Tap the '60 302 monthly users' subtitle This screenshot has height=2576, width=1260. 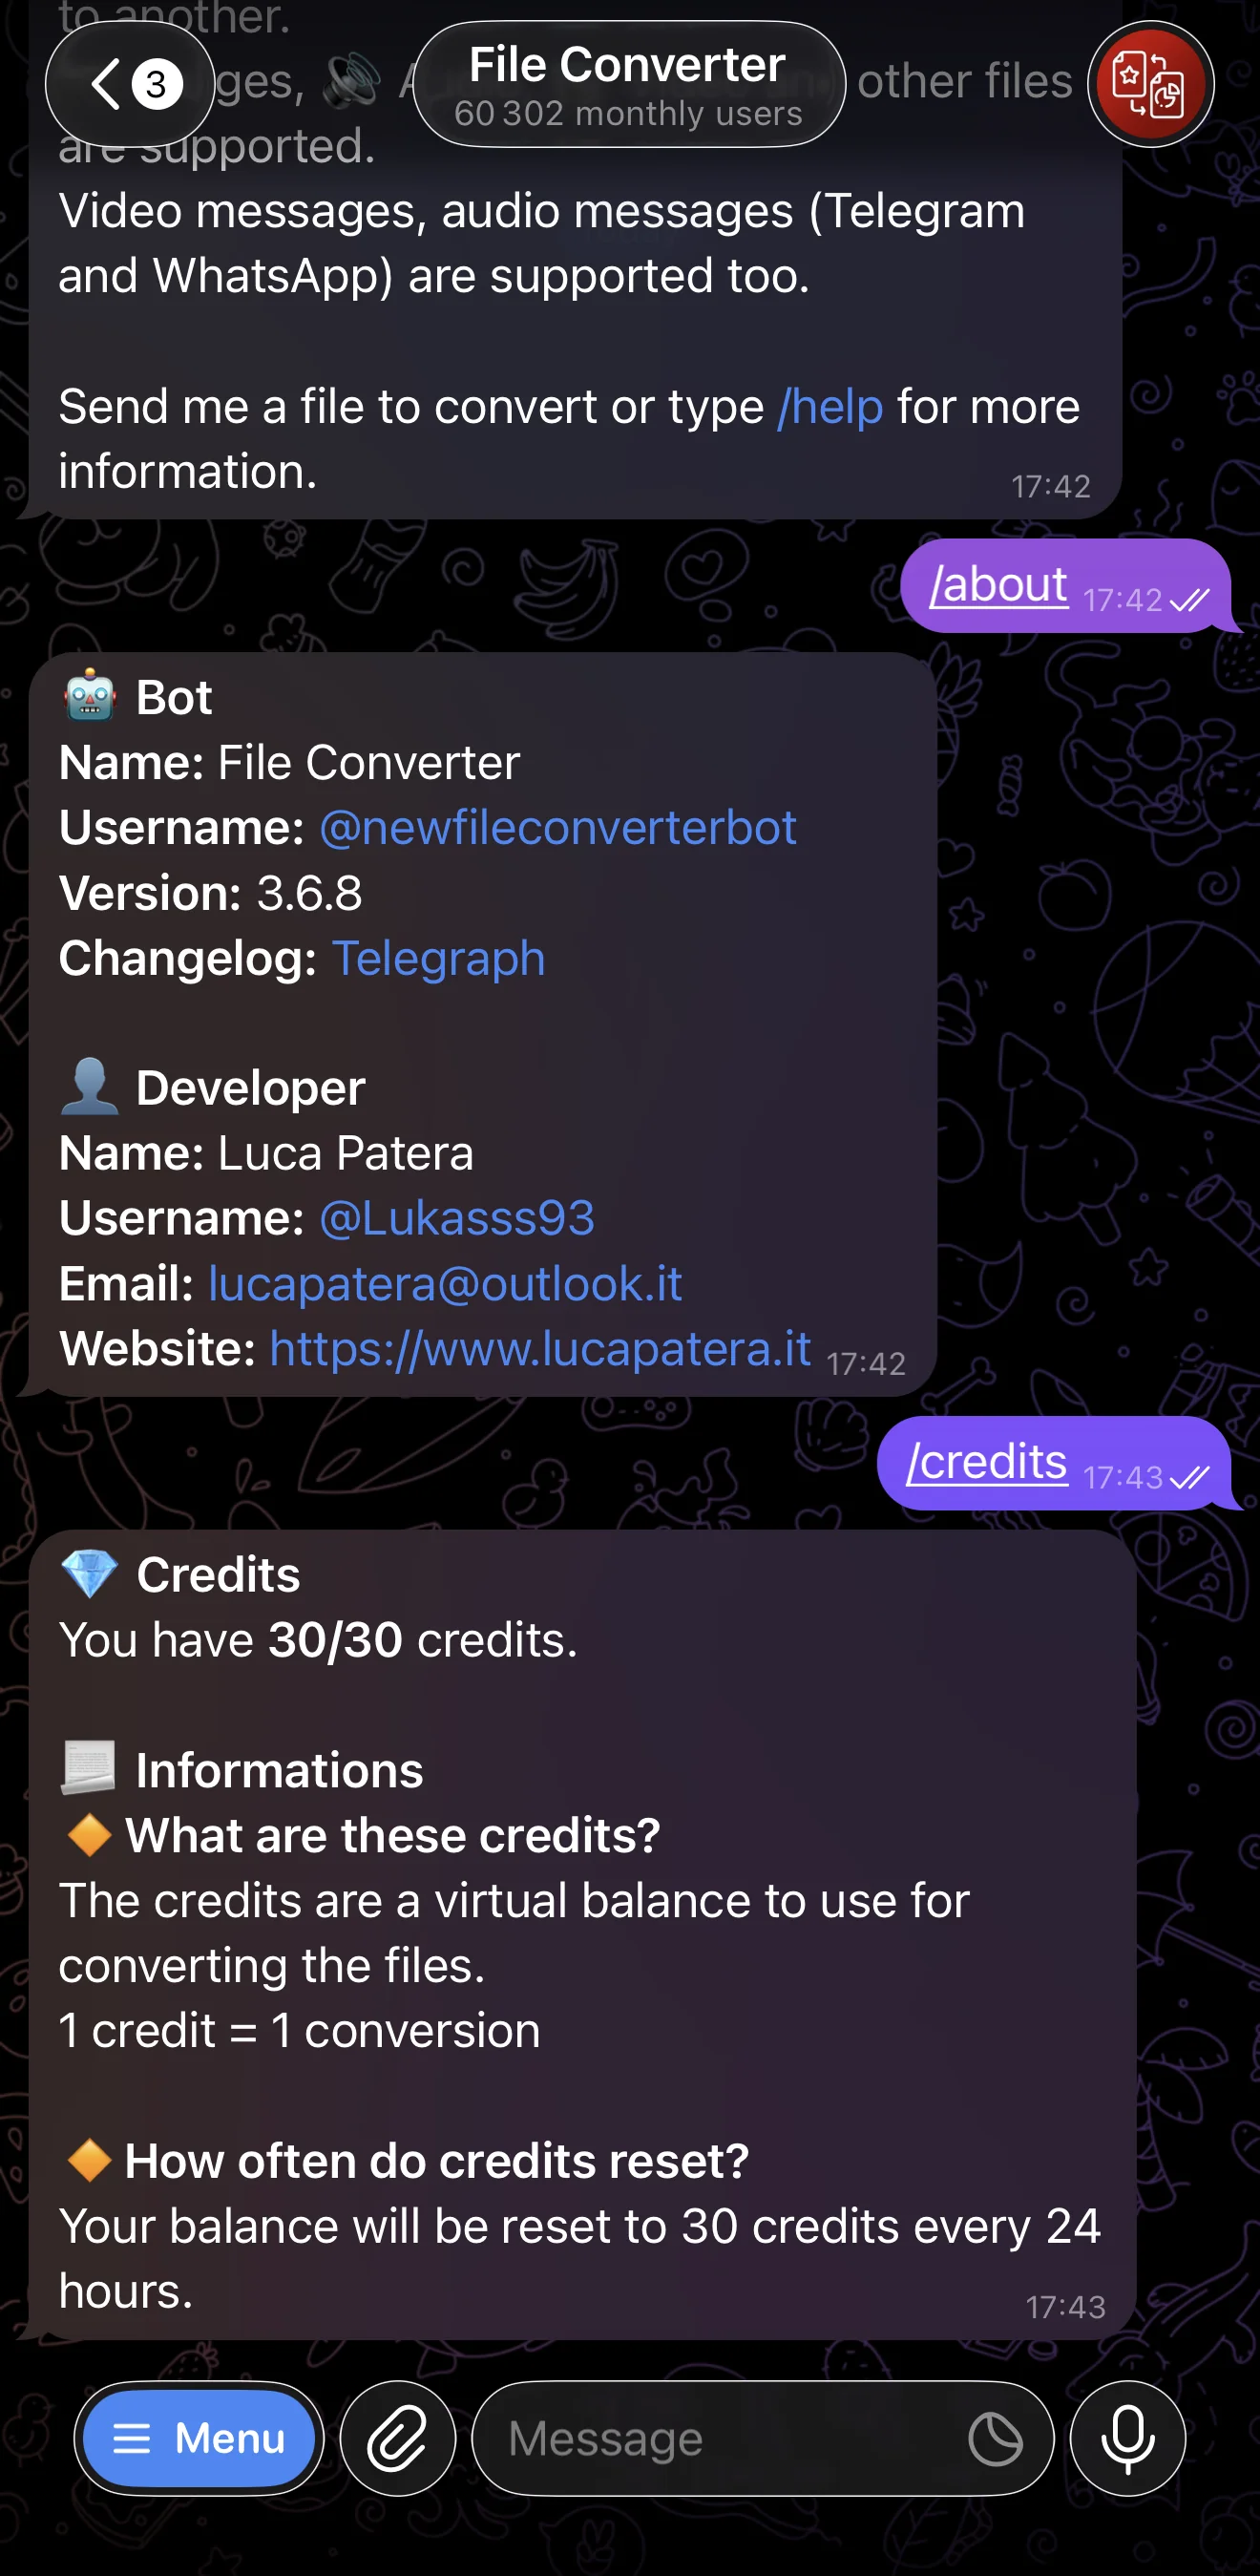(628, 113)
